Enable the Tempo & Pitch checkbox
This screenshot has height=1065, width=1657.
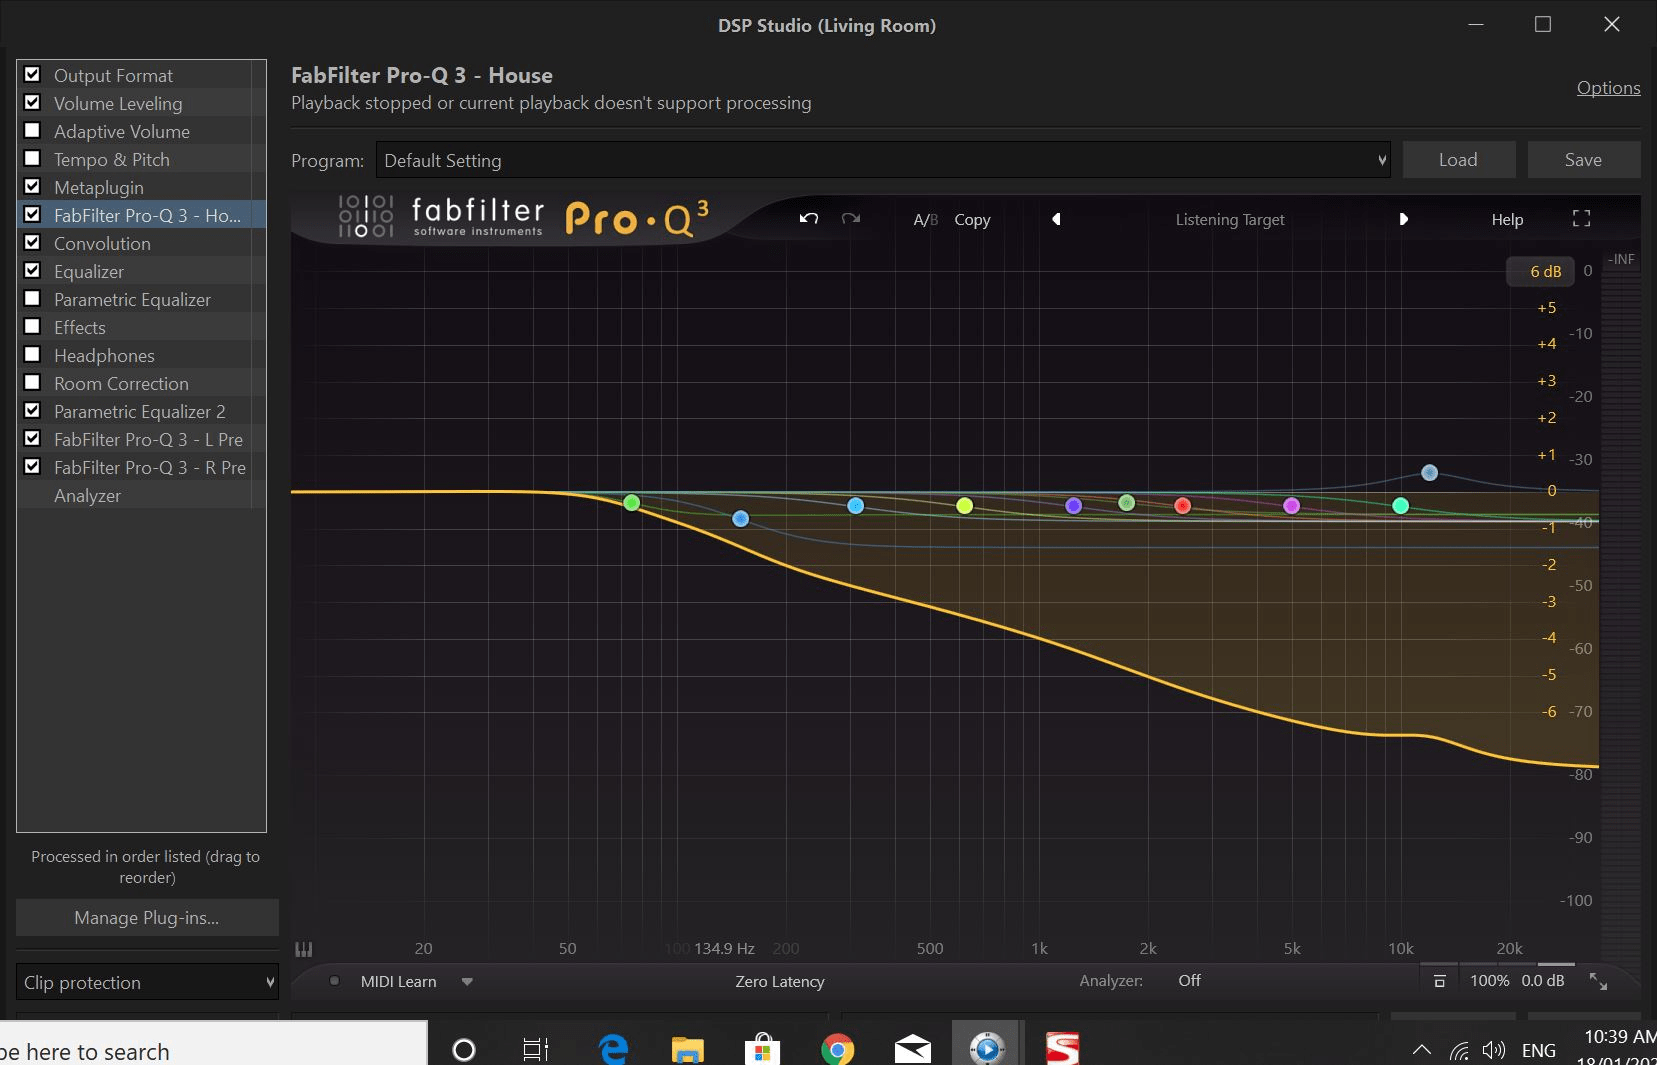[32, 158]
